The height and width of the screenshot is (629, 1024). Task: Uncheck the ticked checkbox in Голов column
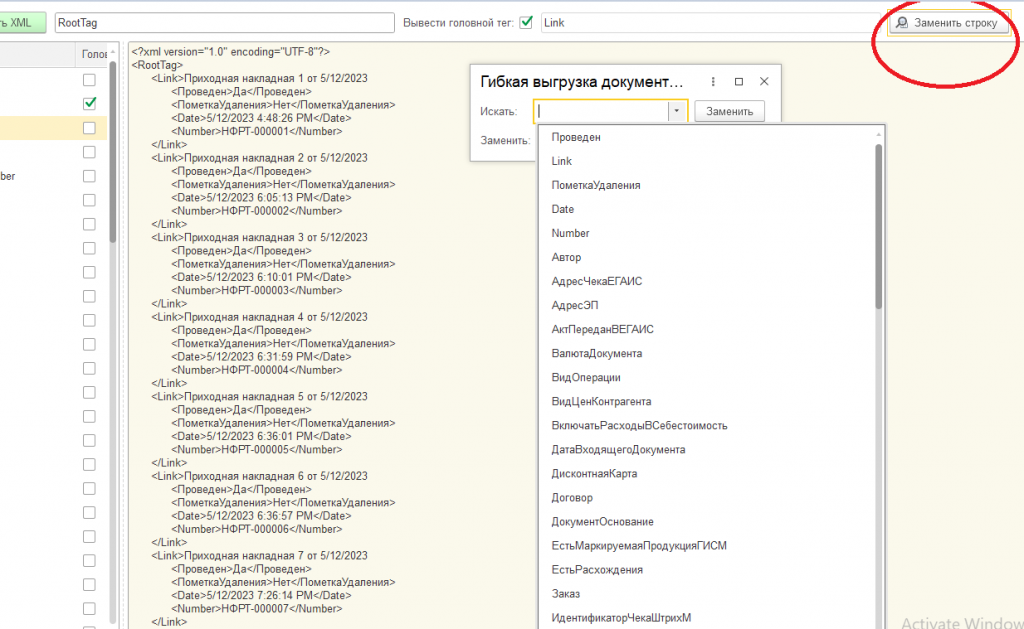90,103
